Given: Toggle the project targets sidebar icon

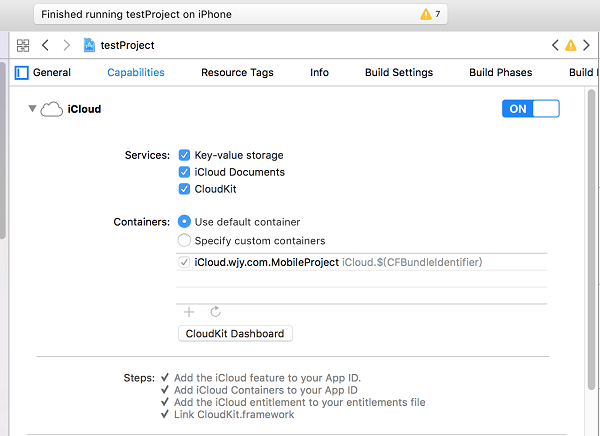Looking at the screenshot, I should pos(21,72).
